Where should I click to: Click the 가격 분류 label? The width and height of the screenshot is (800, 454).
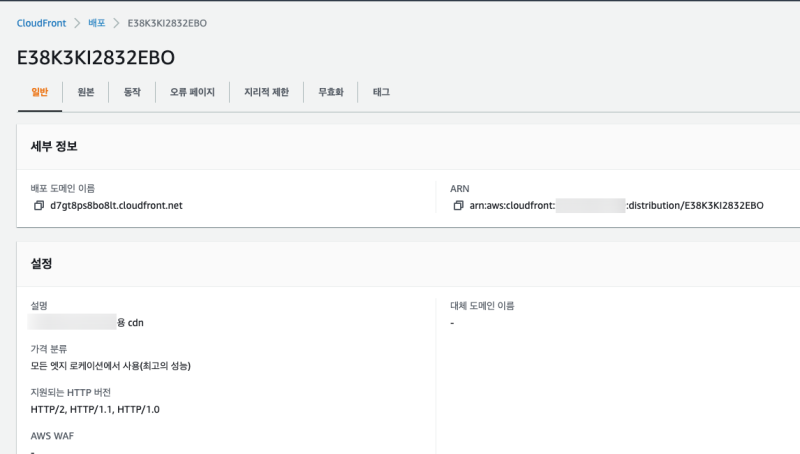(x=49, y=349)
